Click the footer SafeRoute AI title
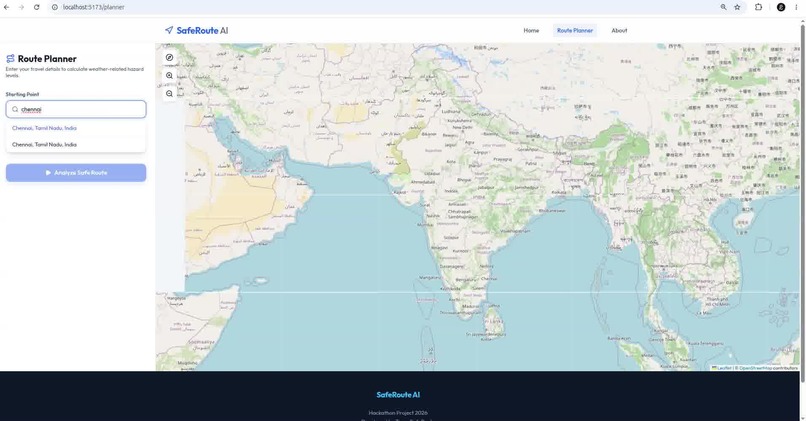 click(x=398, y=395)
